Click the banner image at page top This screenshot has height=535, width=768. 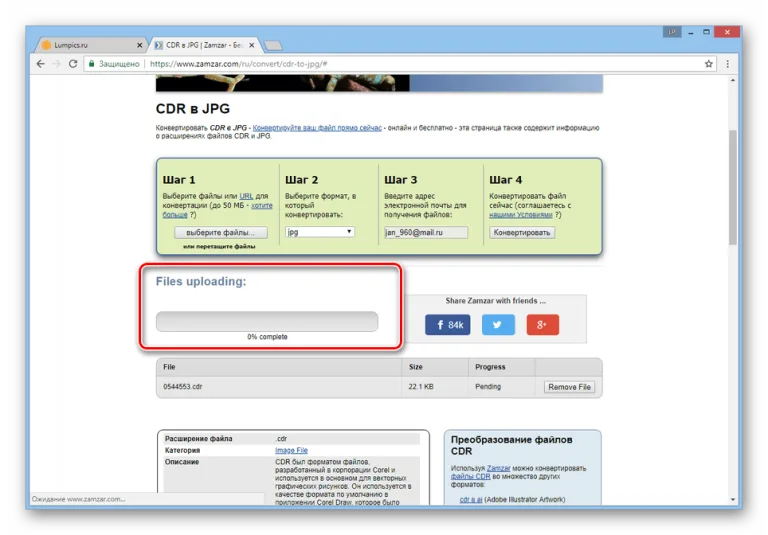pos(379,83)
